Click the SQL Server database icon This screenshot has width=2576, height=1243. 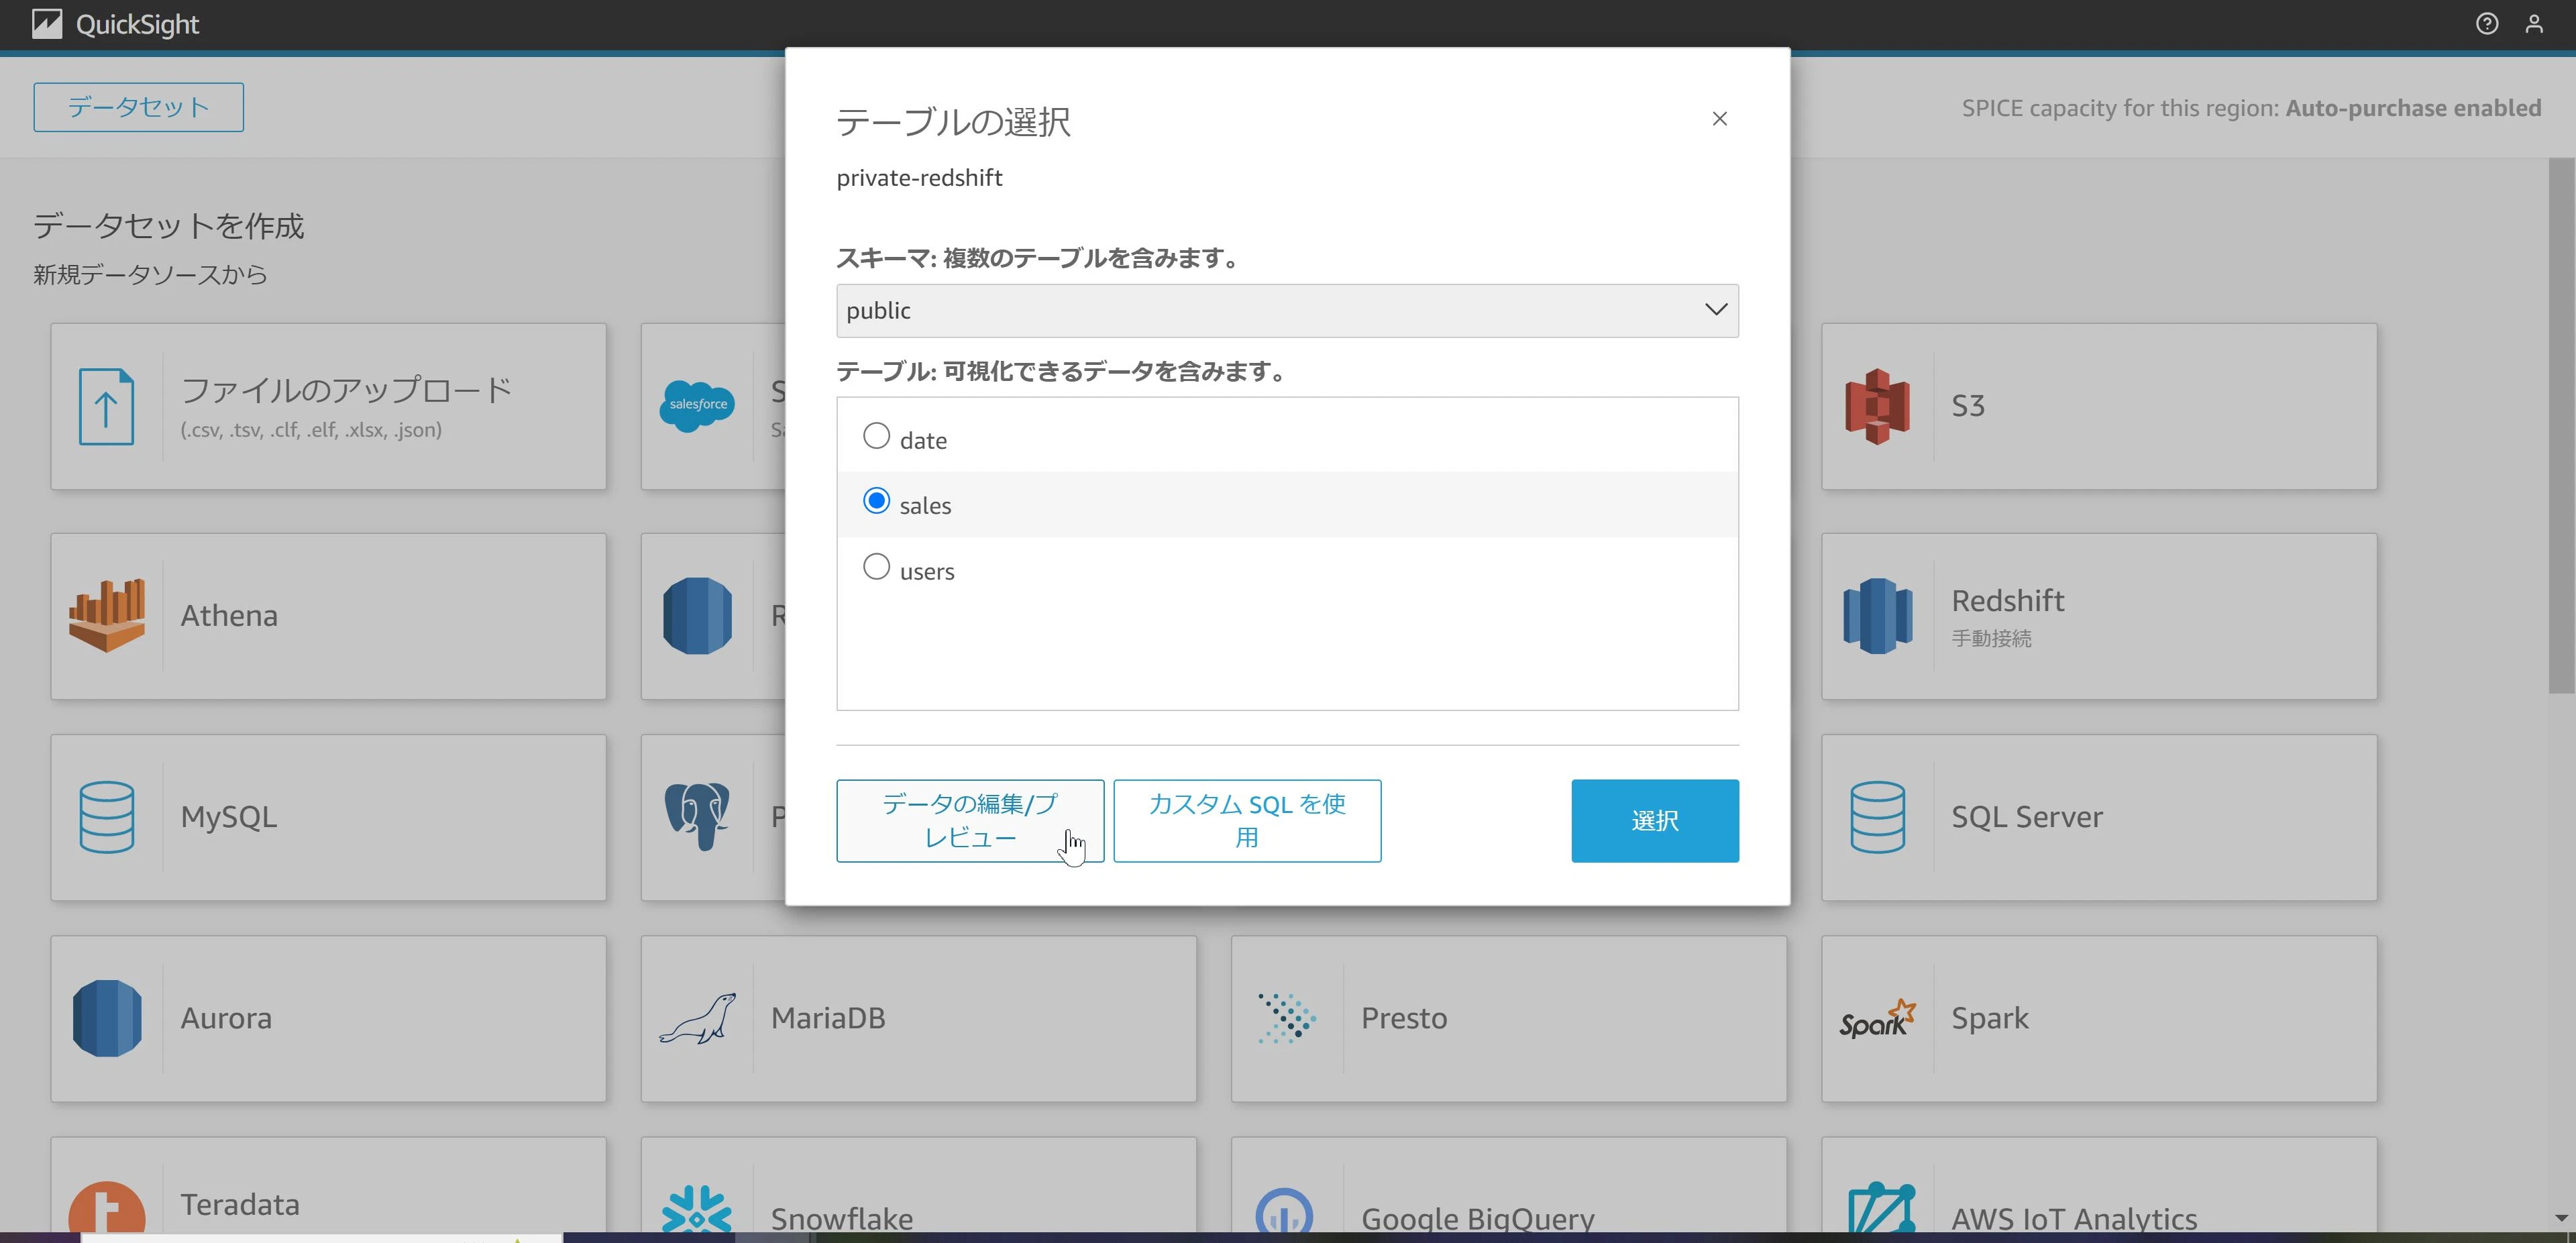click(x=1878, y=817)
